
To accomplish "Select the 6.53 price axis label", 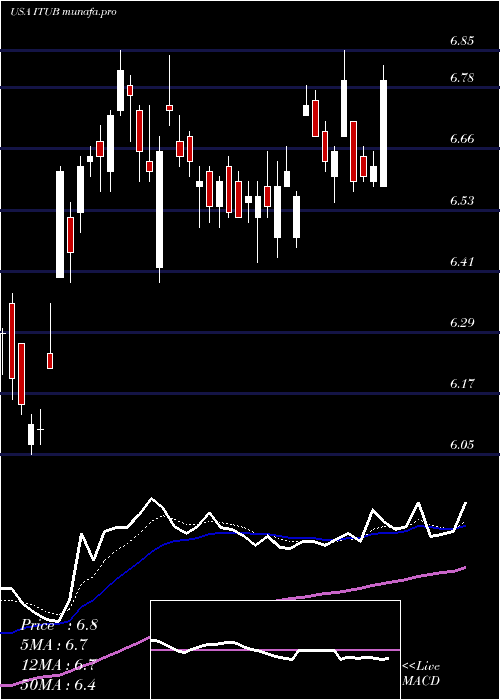I will [x=462, y=200].
